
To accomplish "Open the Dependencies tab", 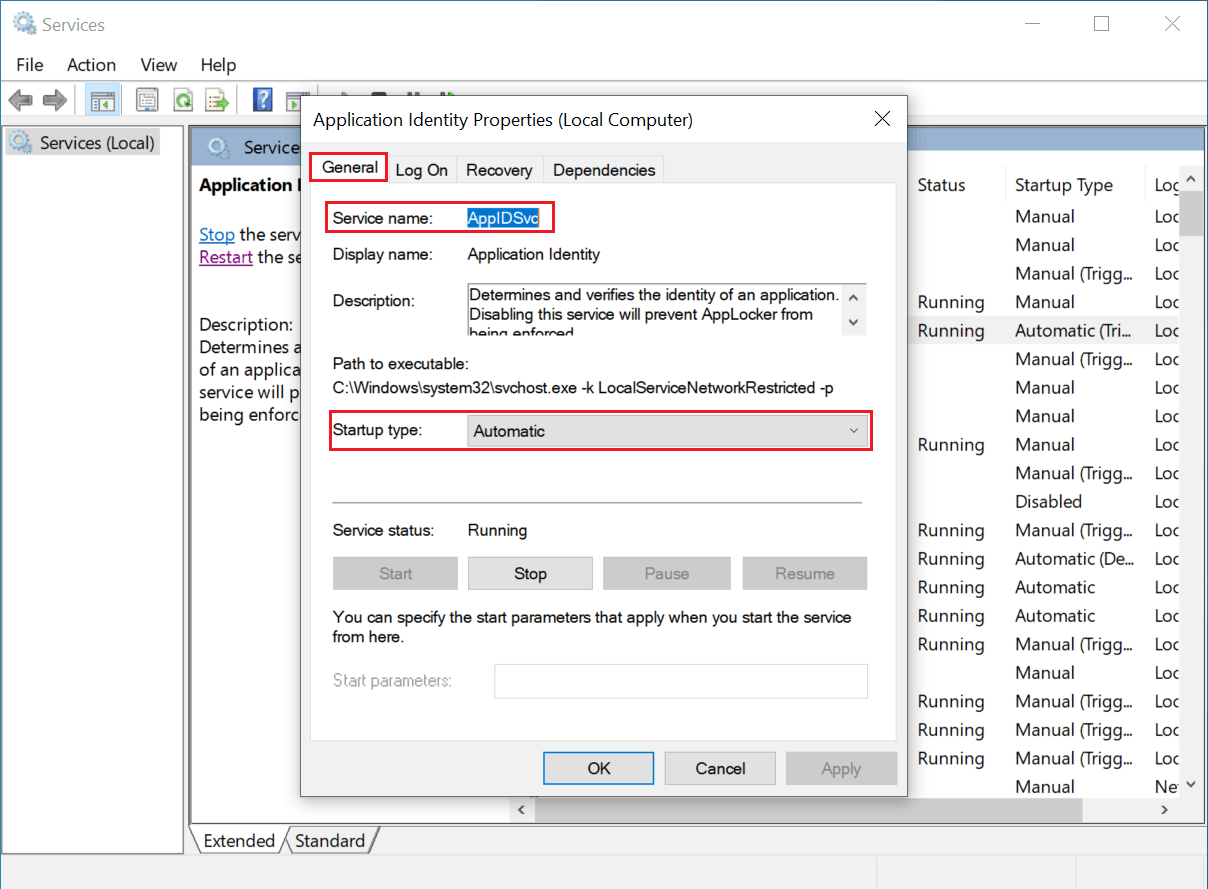I will pos(604,170).
